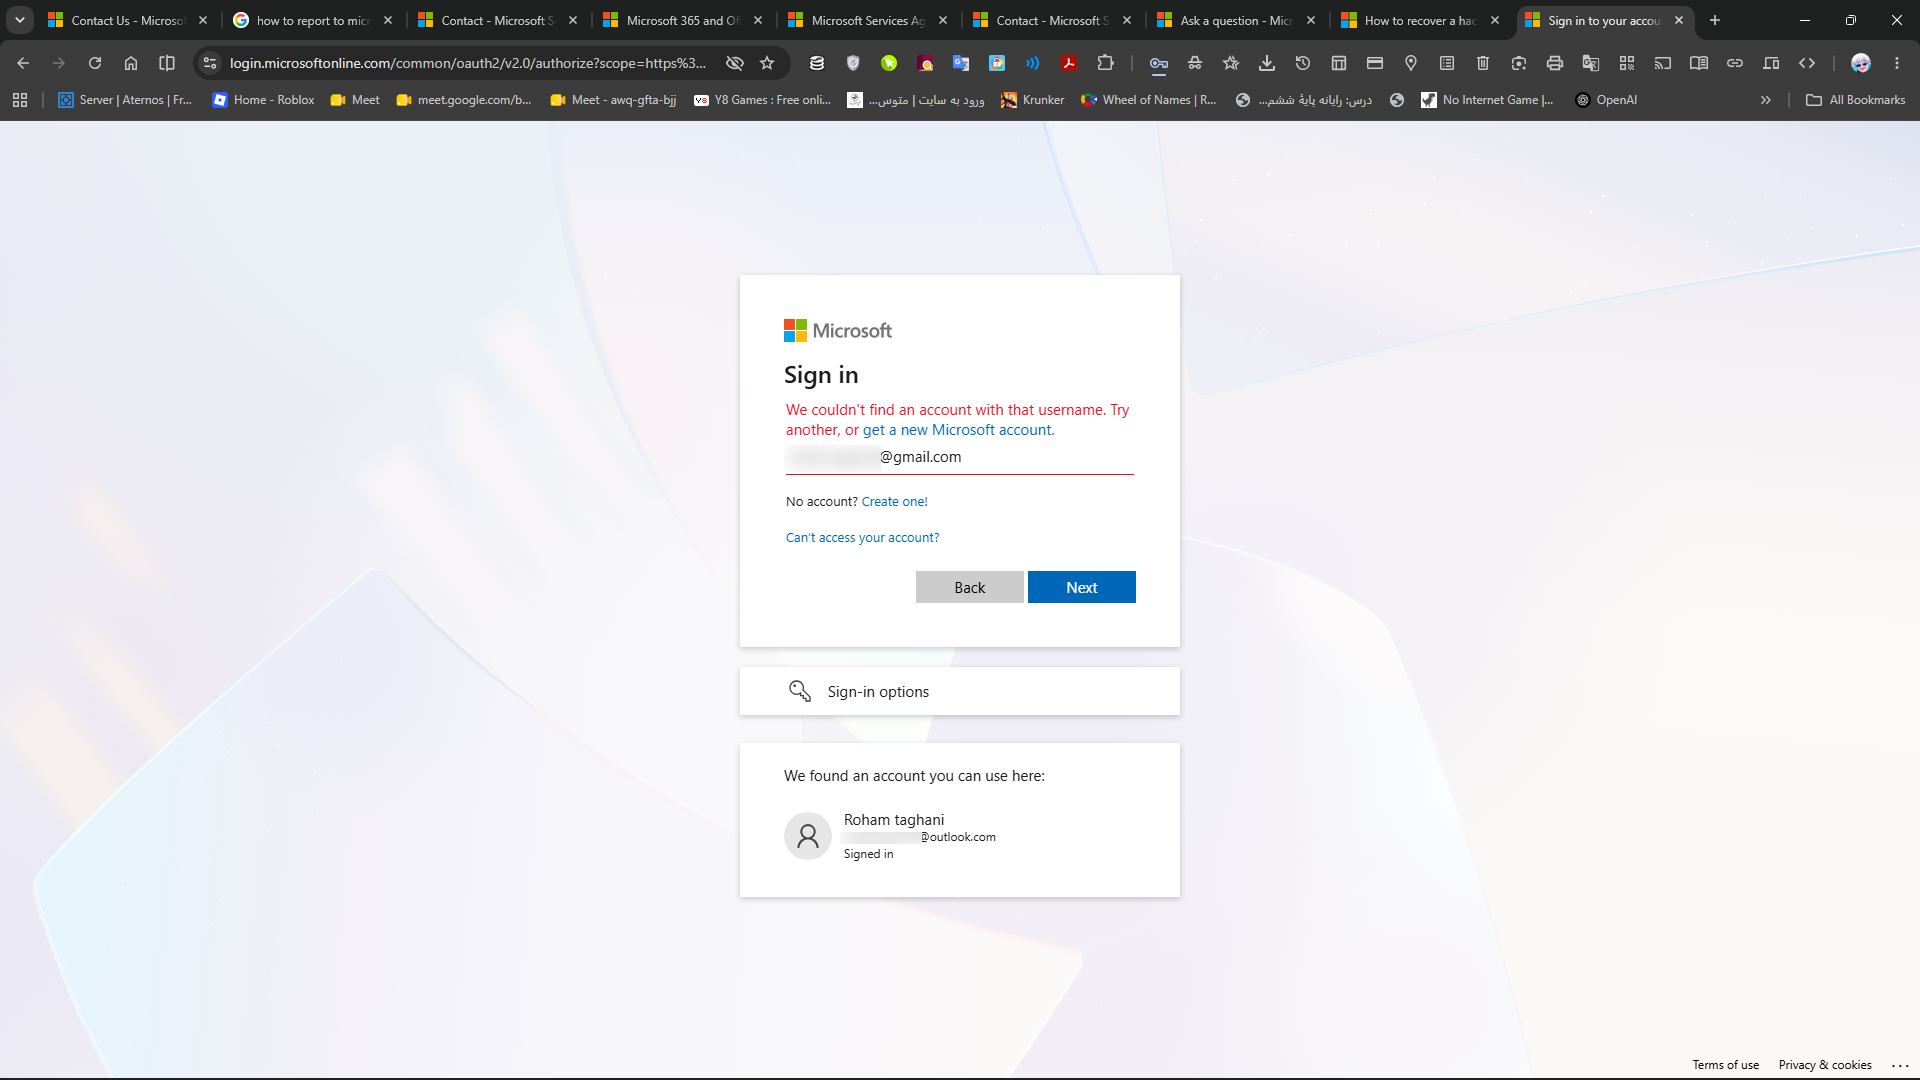Select the Roham taghani signed-in account

coord(960,836)
